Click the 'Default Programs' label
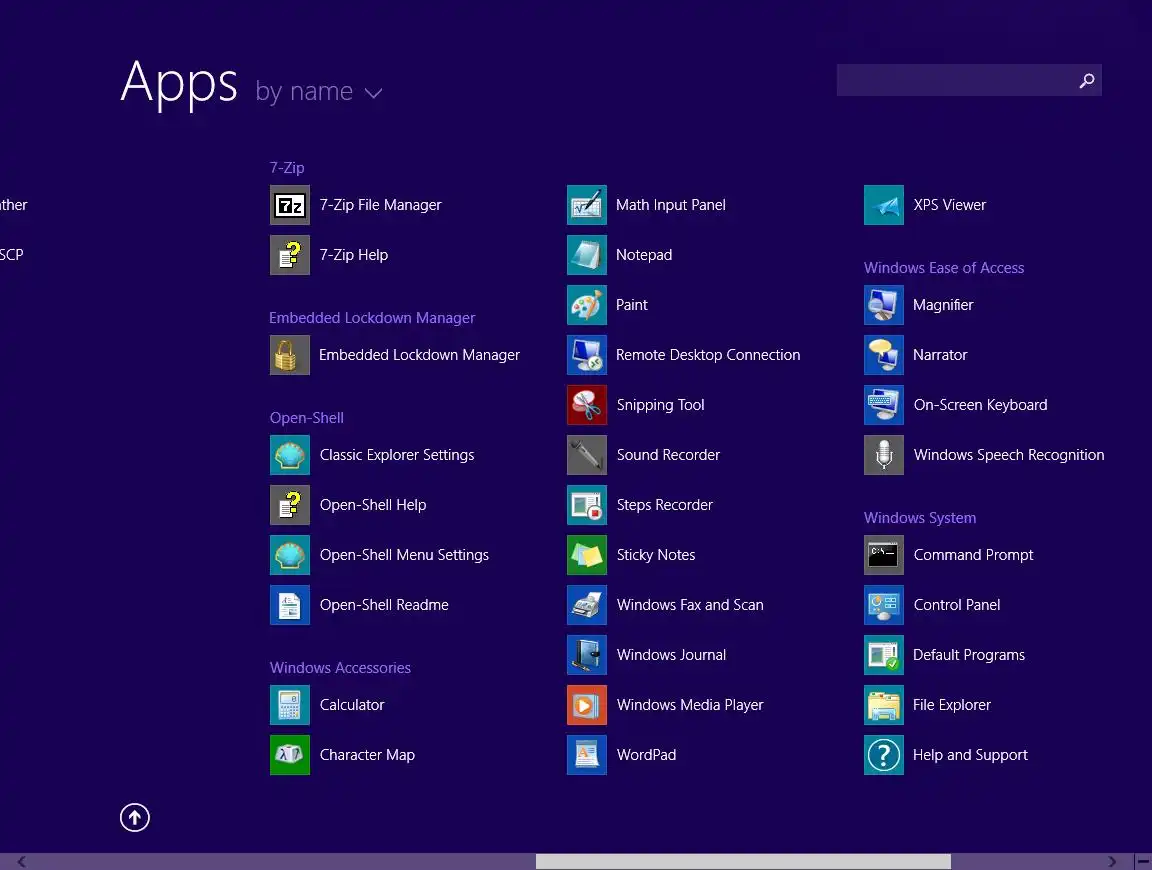This screenshot has width=1152, height=870. point(968,655)
